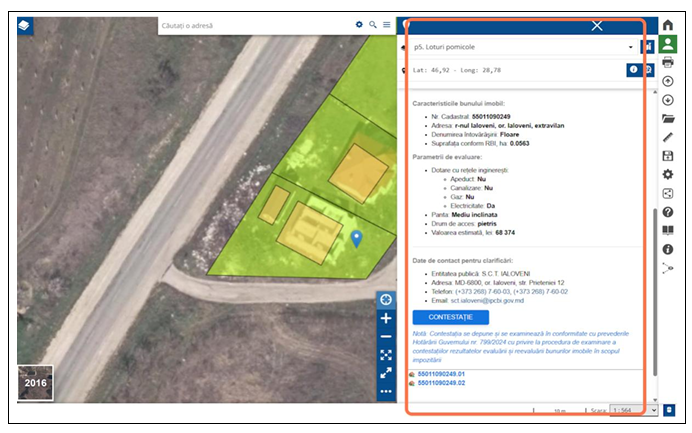The height and width of the screenshot is (433, 692).
Task: Zoom in on the map
Action: pyautogui.click(x=386, y=318)
